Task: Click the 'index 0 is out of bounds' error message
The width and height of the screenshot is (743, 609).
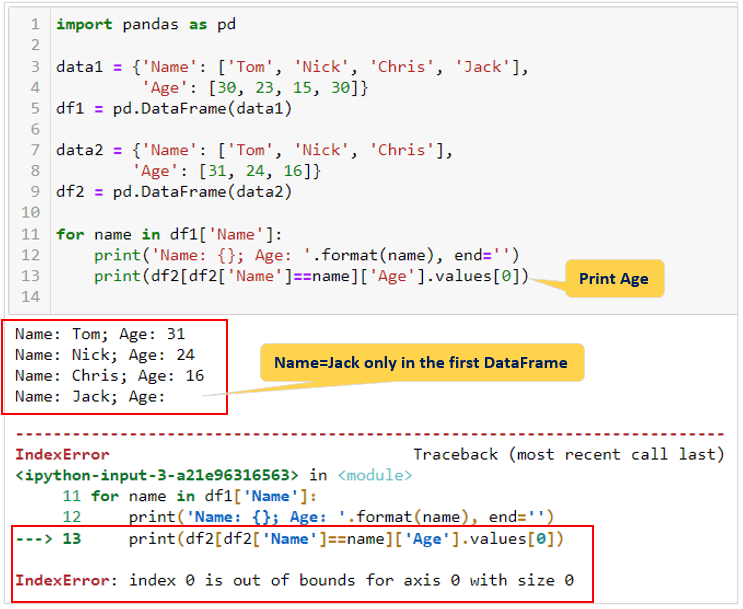Action: 352,580
